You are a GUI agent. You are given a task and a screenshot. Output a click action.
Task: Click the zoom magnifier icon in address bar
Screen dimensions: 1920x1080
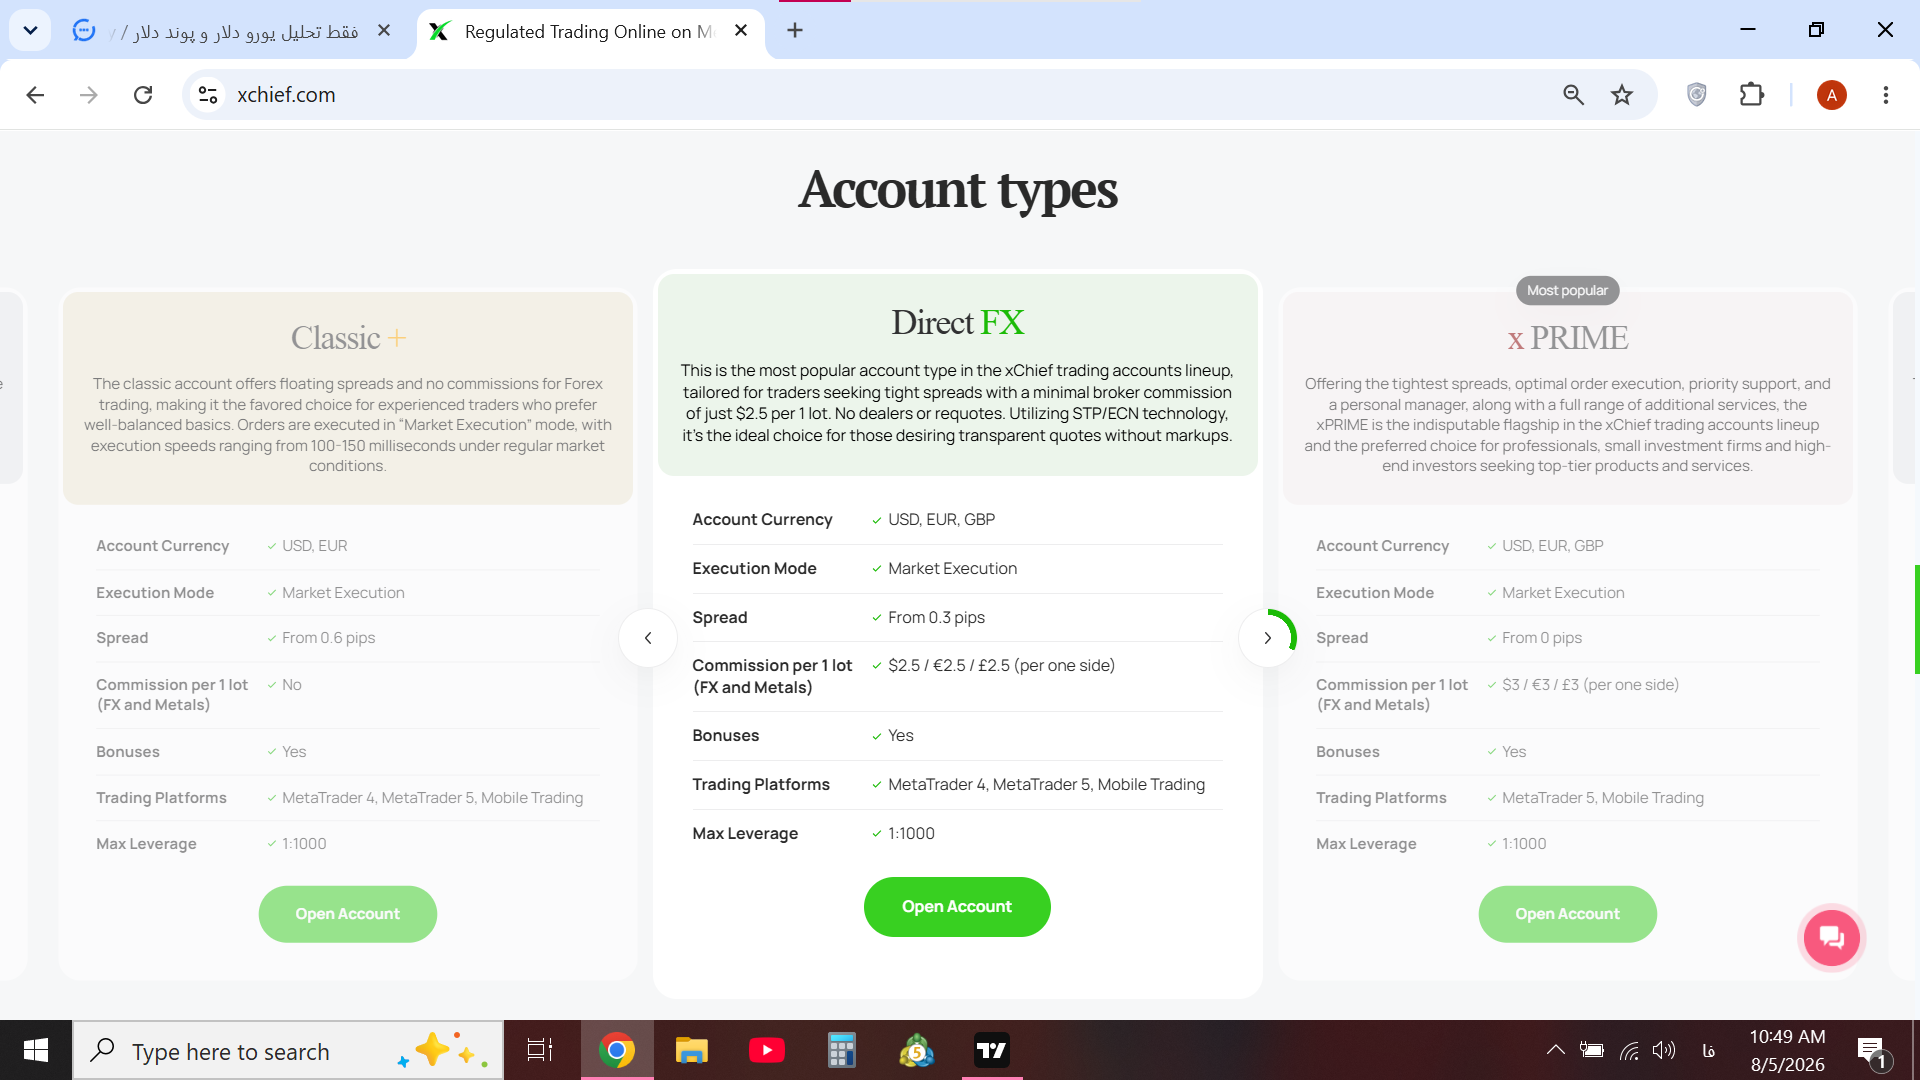point(1573,95)
